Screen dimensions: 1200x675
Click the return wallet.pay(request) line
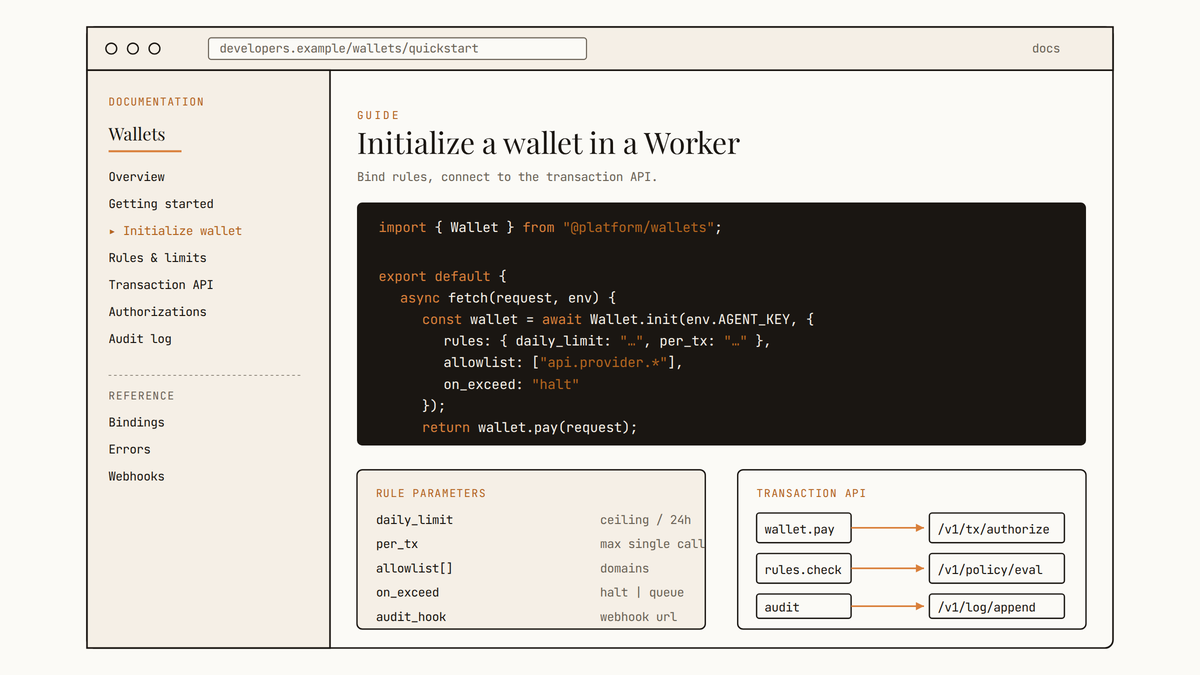pos(529,428)
